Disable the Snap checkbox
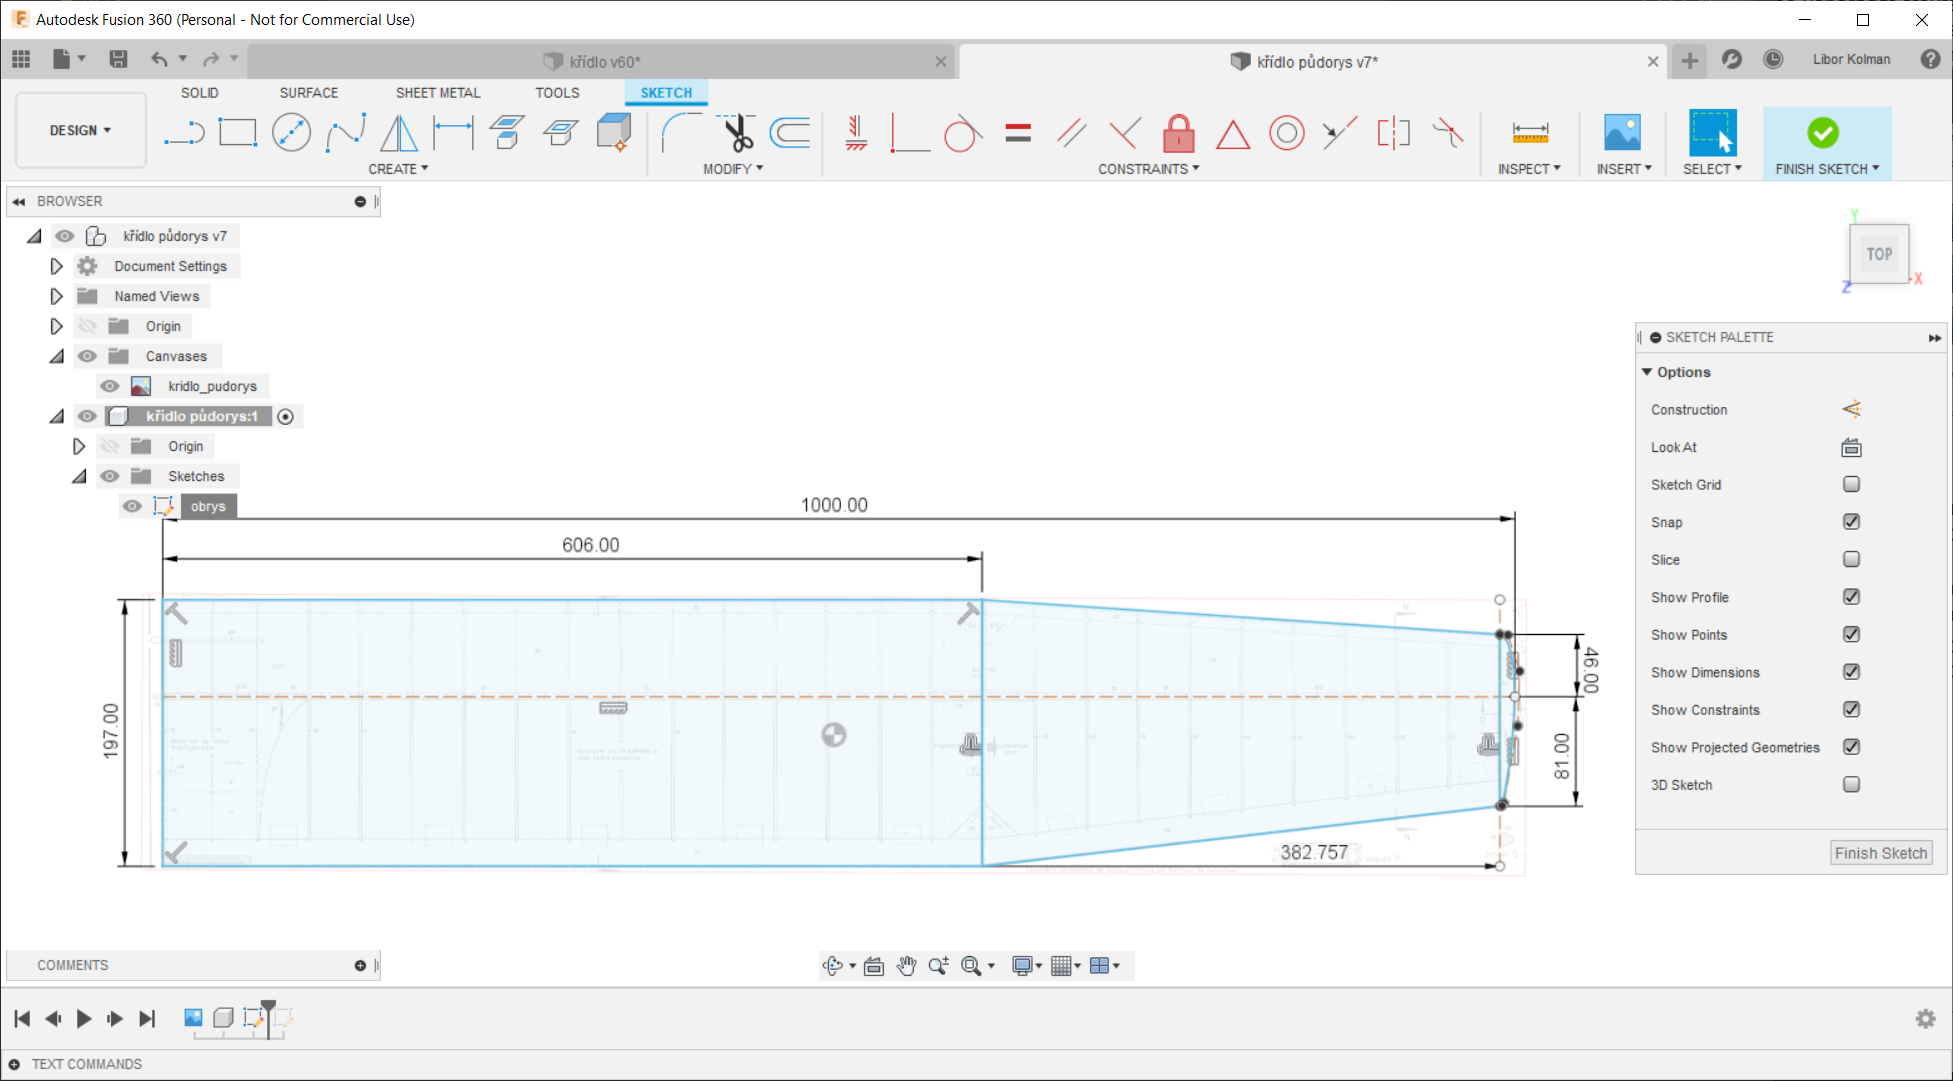 coord(1851,522)
